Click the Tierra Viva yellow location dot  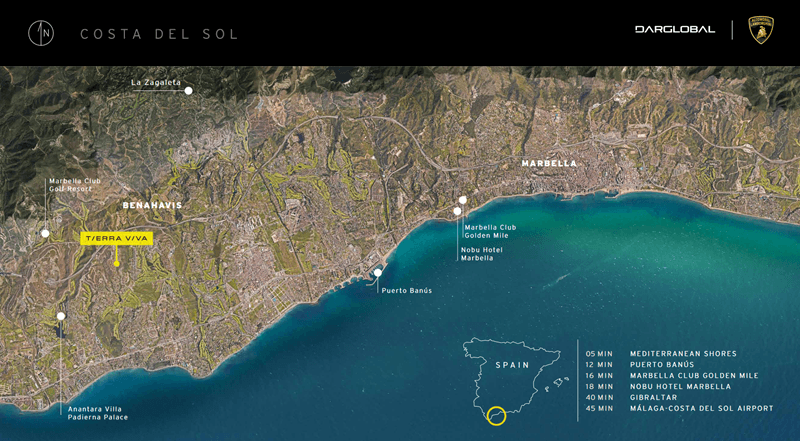coord(116,264)
